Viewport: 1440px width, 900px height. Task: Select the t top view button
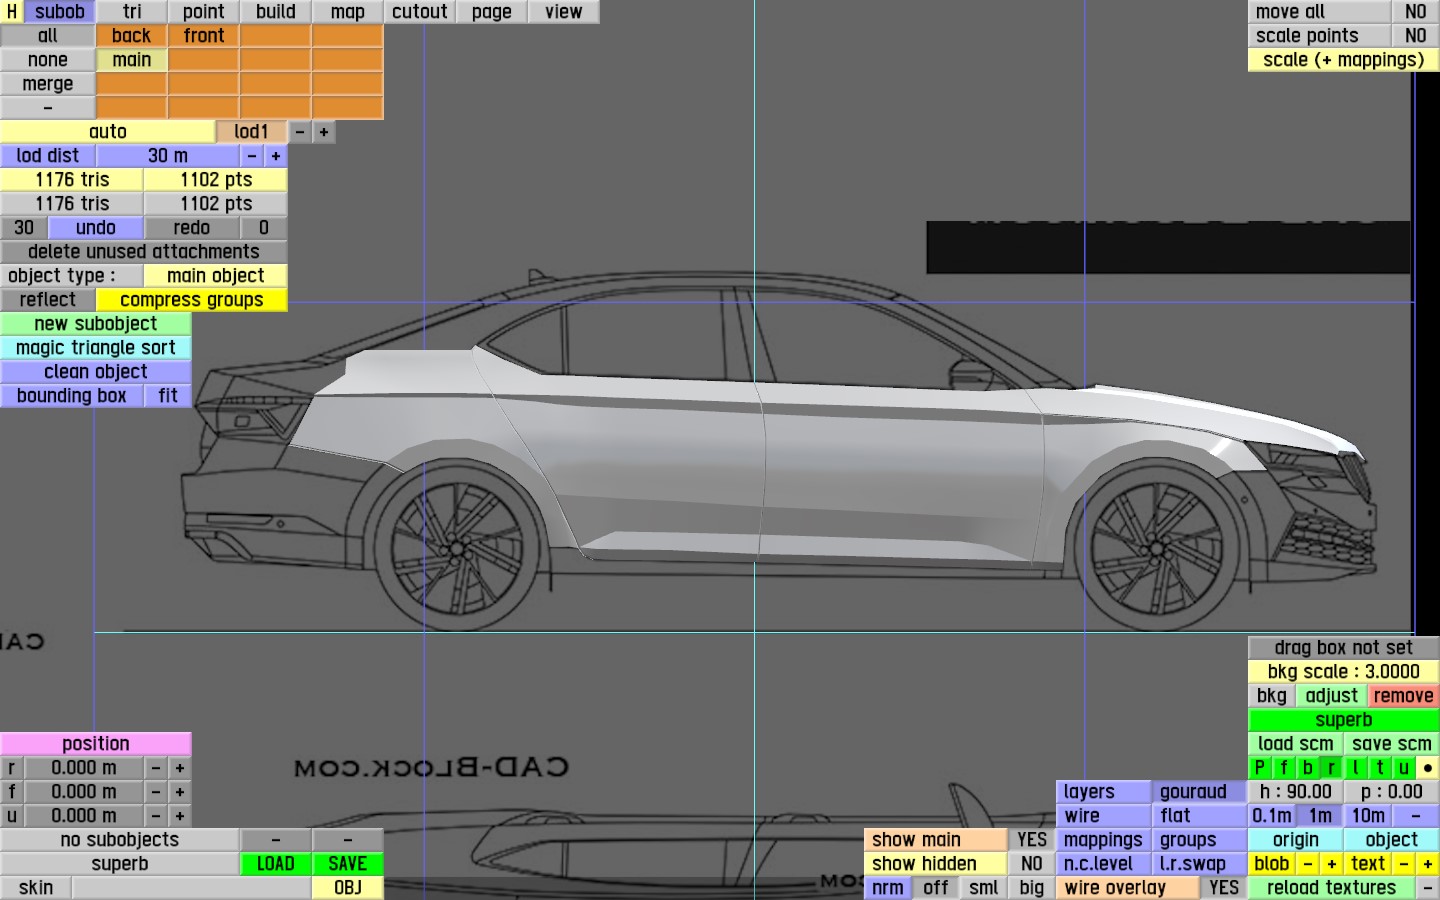point(1380,768)
